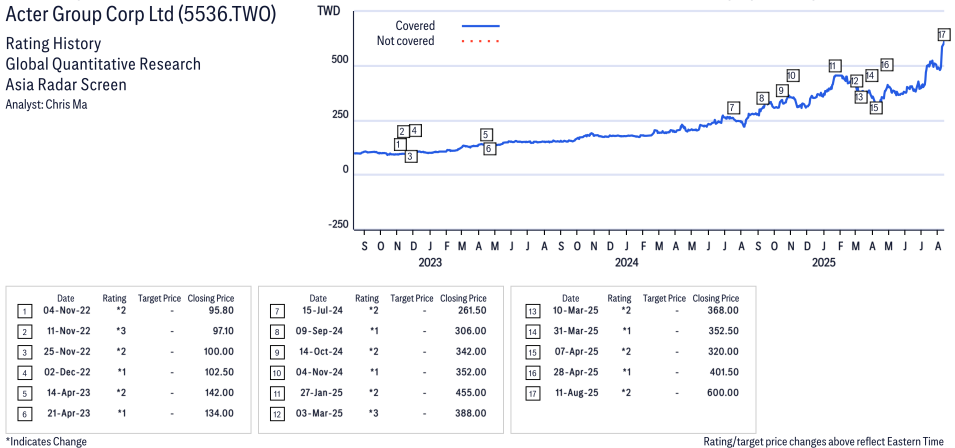Viewport: 955px width, 448px height.
Task: Click the date 04-Nov-22 in the table
Action: point(66,311)
